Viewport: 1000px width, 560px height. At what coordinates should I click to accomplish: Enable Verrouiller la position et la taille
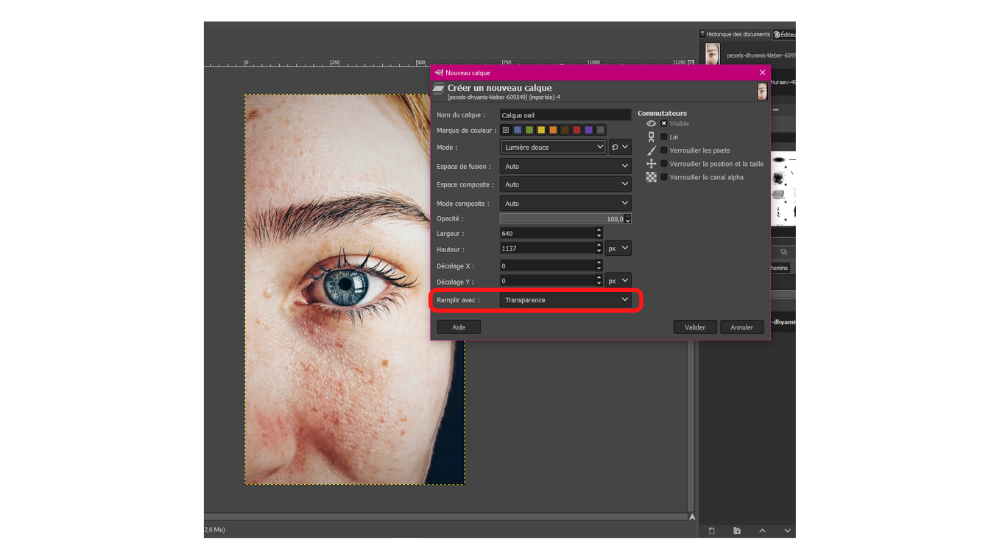[x=664, y=164]
